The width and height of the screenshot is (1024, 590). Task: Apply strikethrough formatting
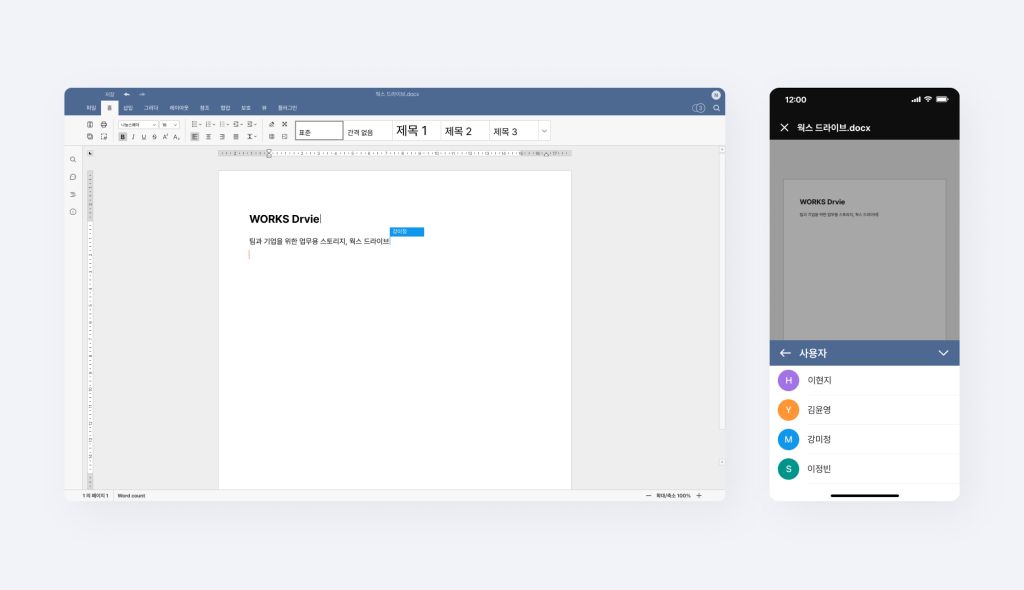[x=154, y=137]
